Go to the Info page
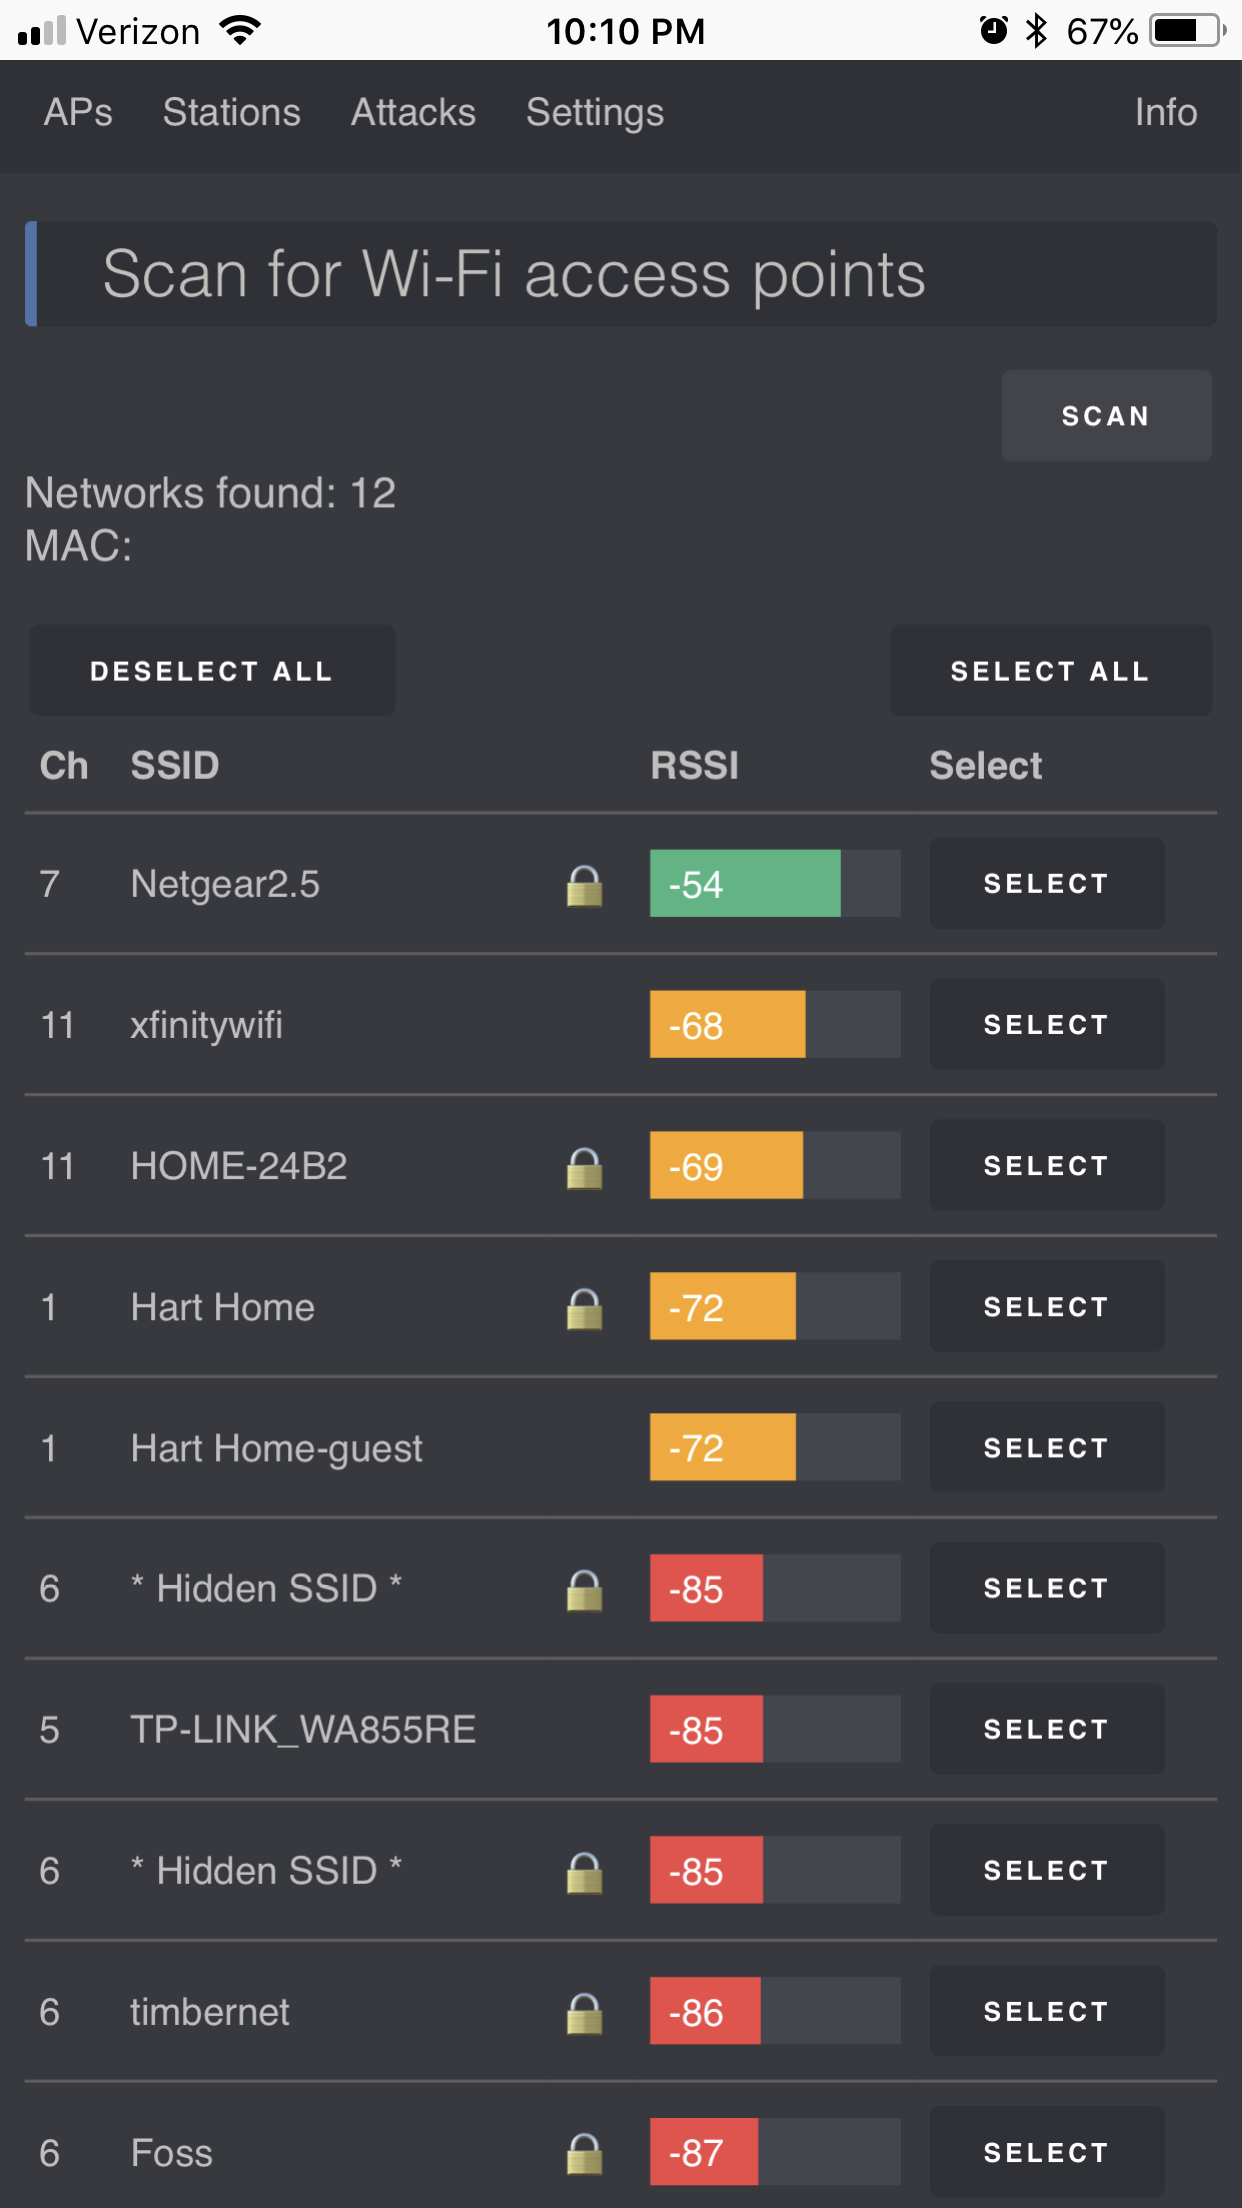The height and width of the screenshot is (2208, 1242). [1166, 113]
